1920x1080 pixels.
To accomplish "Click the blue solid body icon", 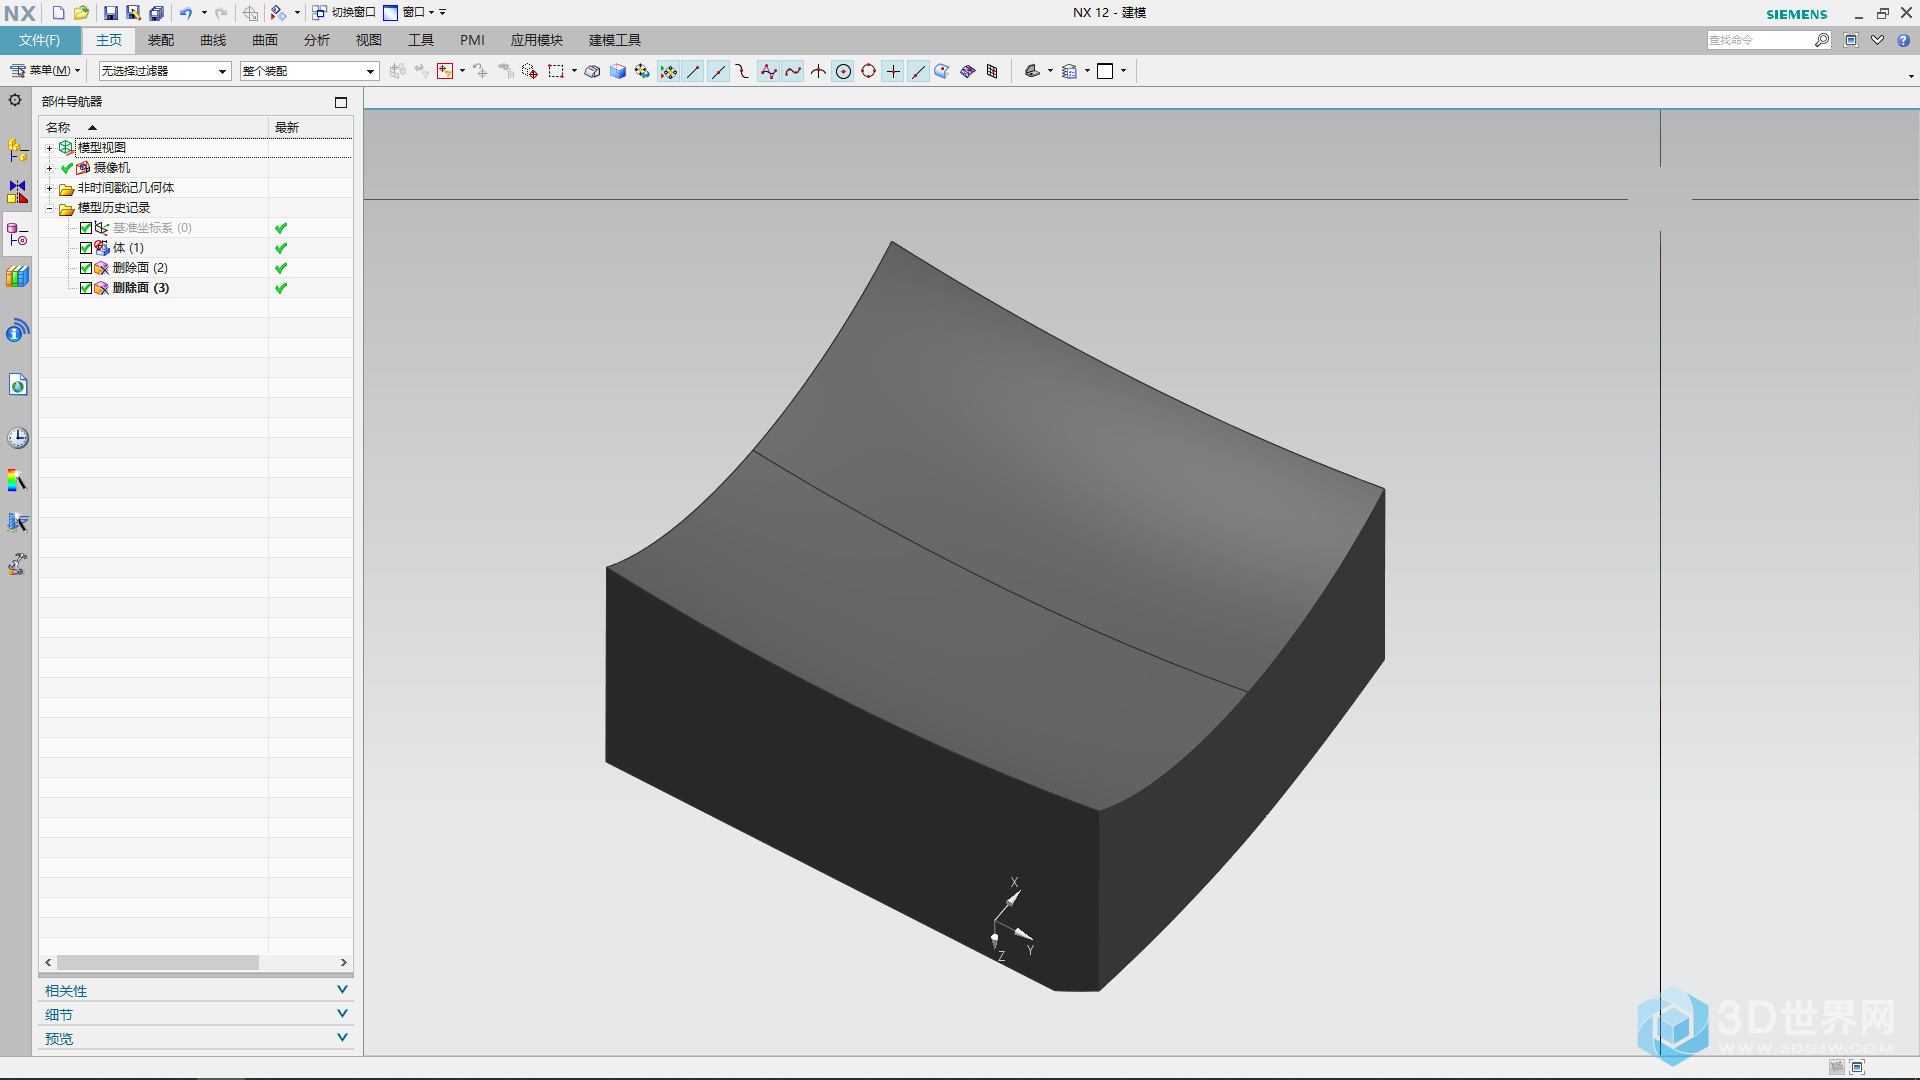I will pyautogui.click(x=618, y=71).
